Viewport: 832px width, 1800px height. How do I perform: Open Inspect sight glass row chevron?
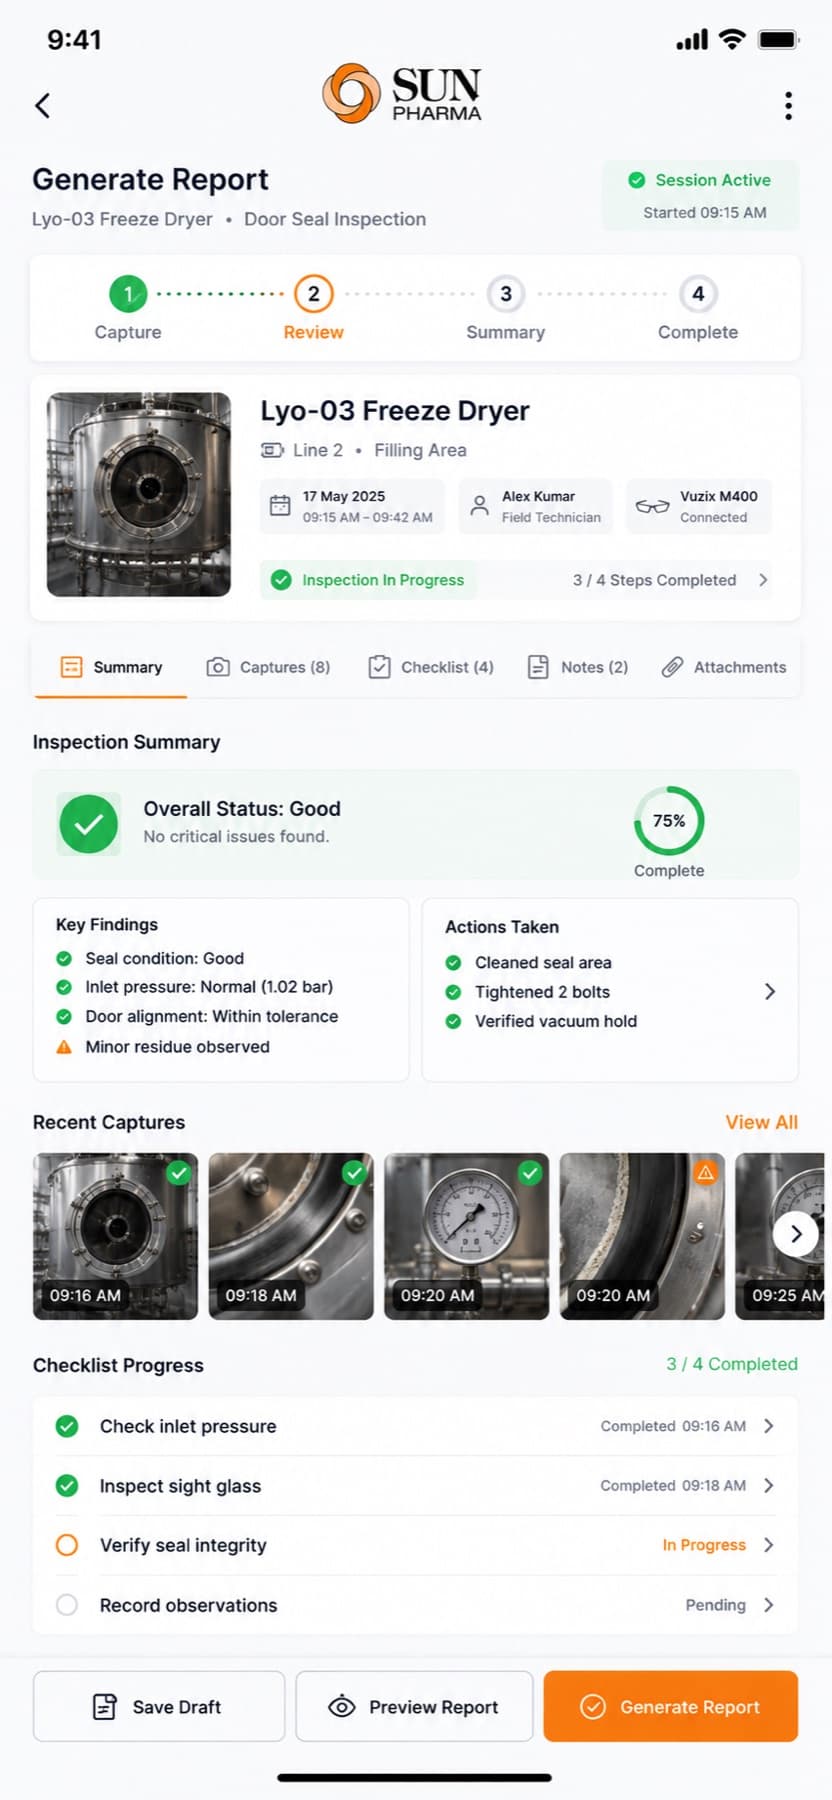(768, 1486)
